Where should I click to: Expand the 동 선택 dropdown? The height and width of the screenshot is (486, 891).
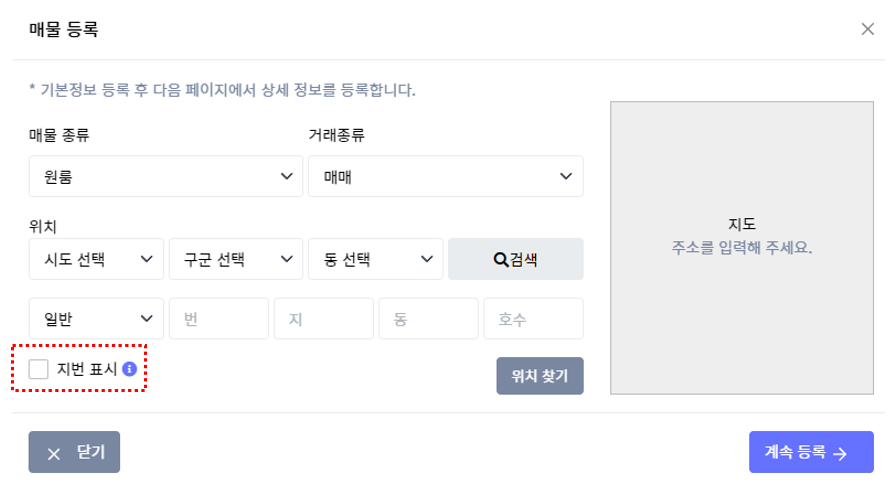click(375, 259)
